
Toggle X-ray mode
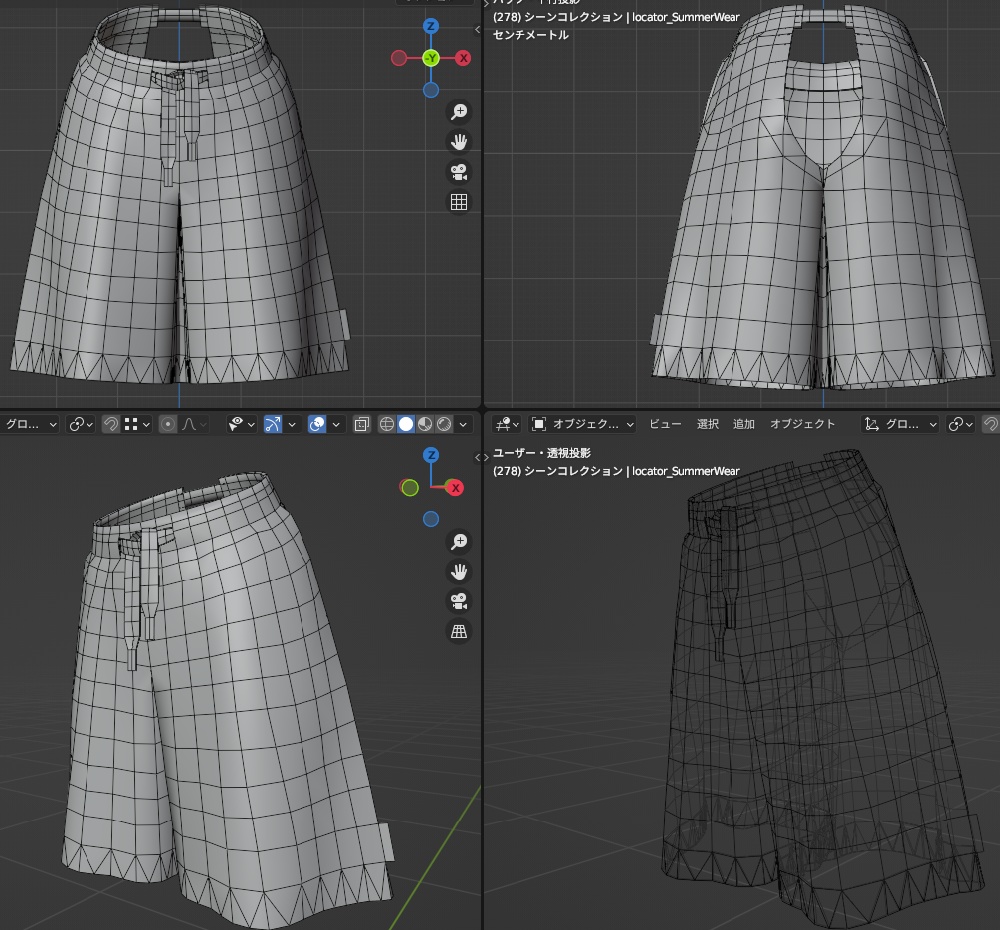coord(362,424)
